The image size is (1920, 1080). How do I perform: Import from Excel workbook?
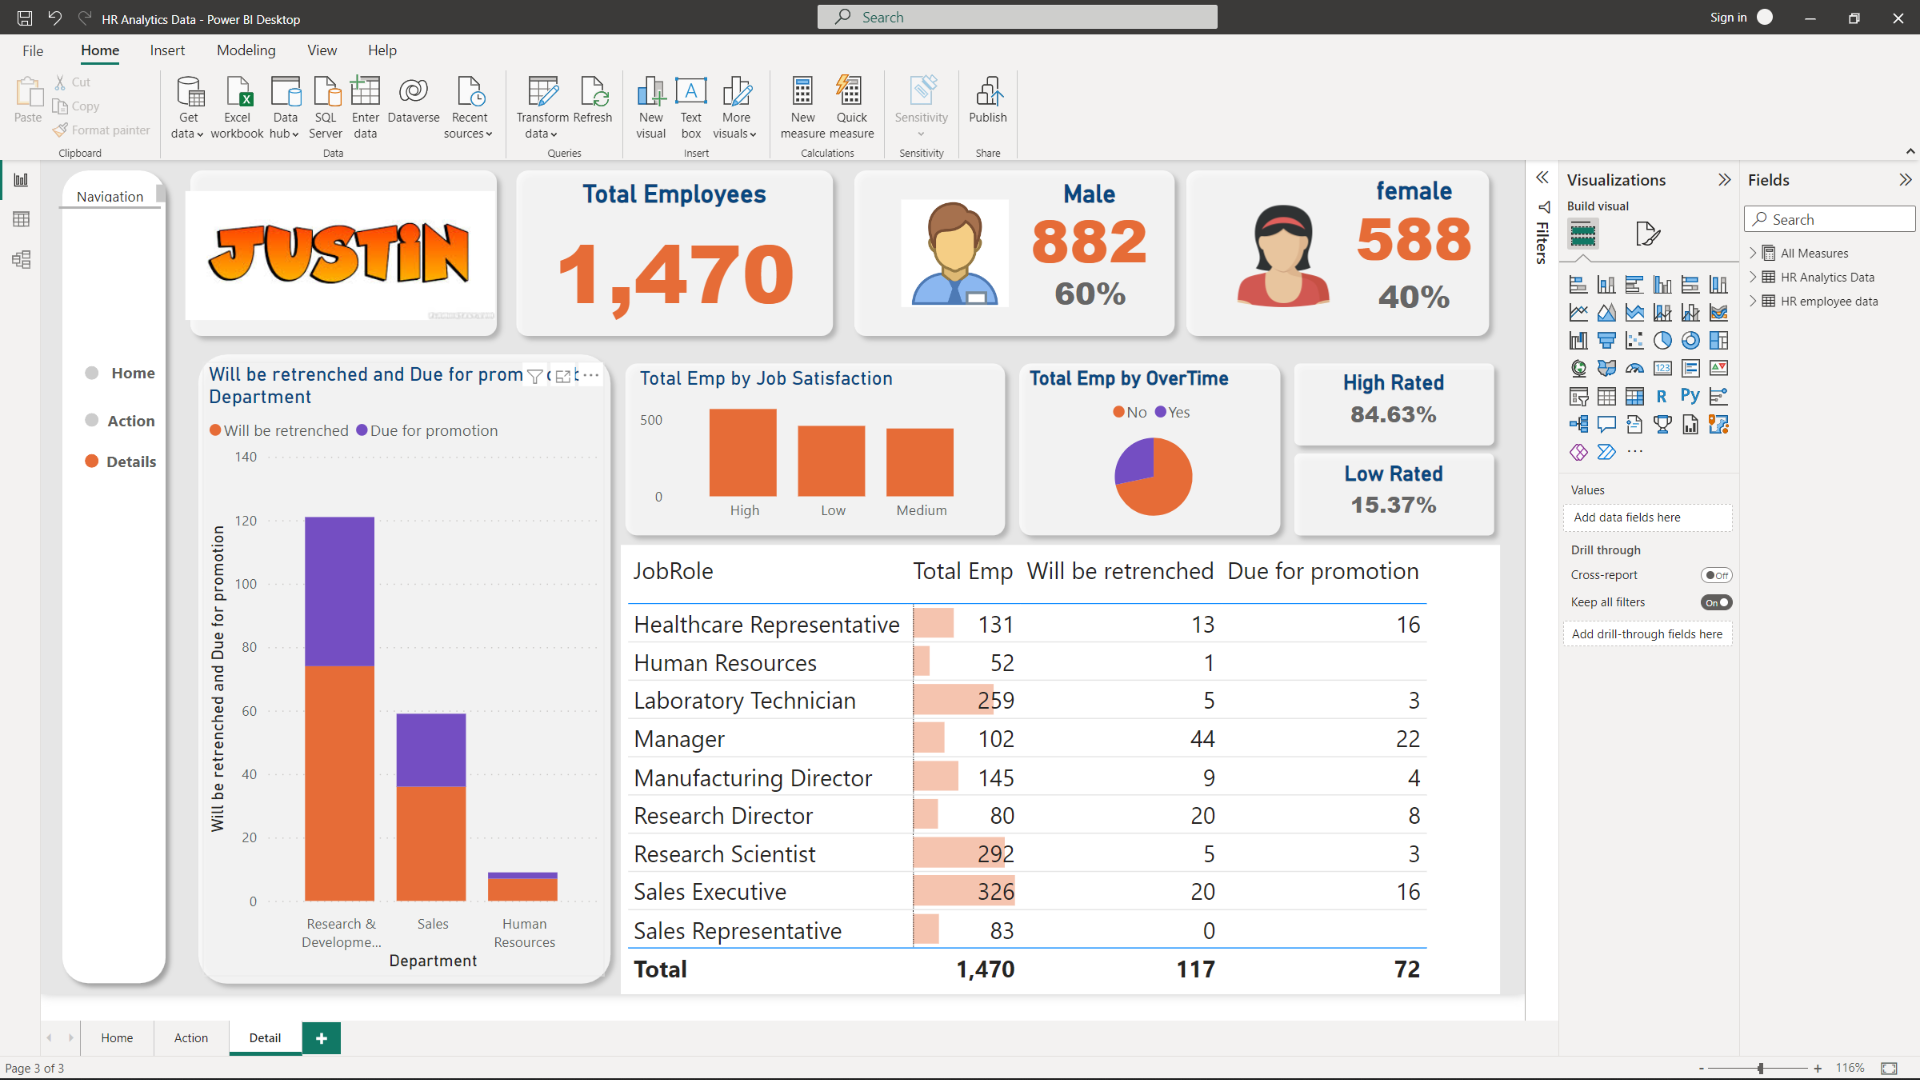pyautogui.click(x=237, y=108)
